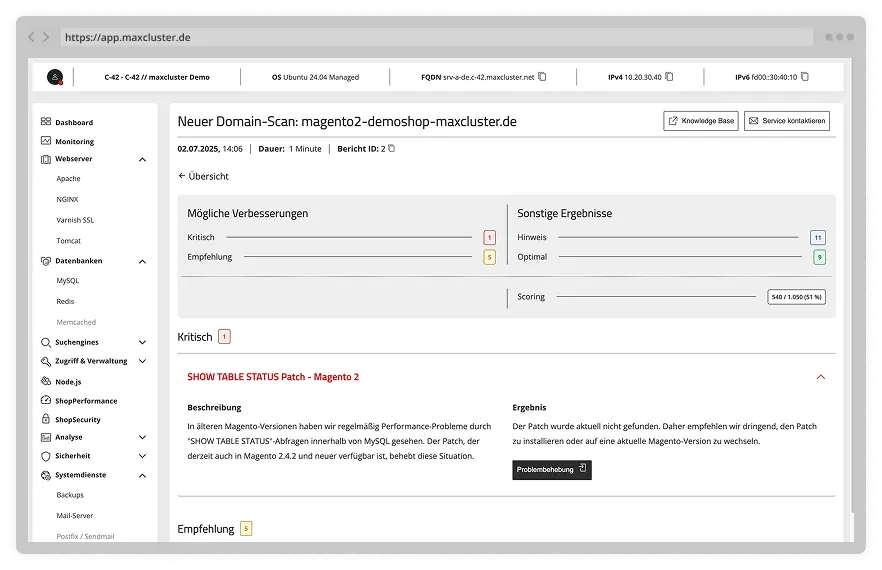Click the ShopSecurity menu label
This screenshot has width=882, height=570.
click(x=78, y=419)
